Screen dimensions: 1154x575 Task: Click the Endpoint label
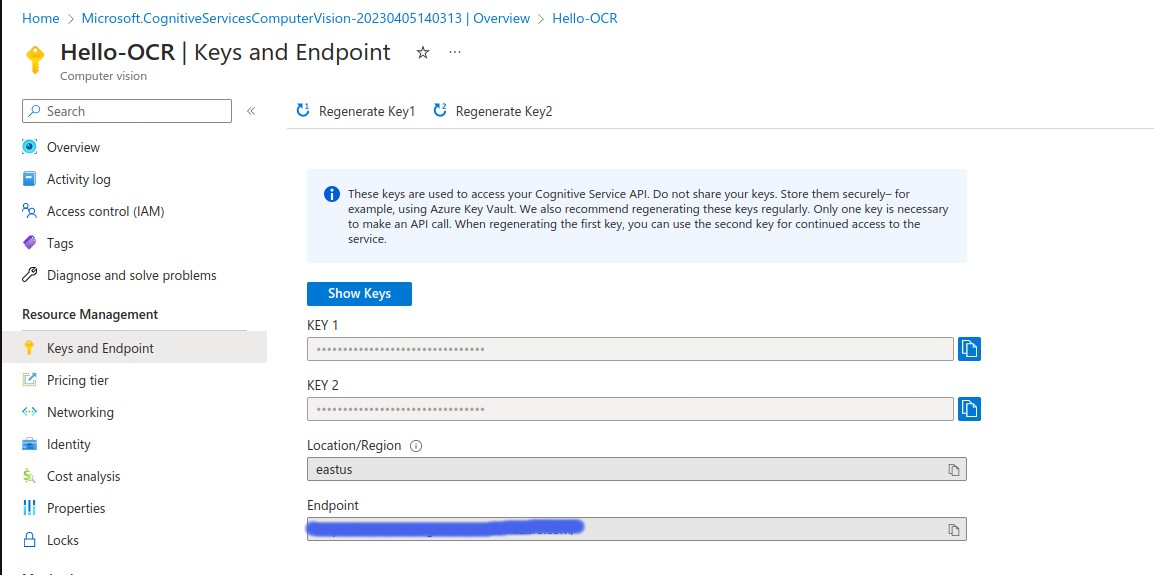333,505
